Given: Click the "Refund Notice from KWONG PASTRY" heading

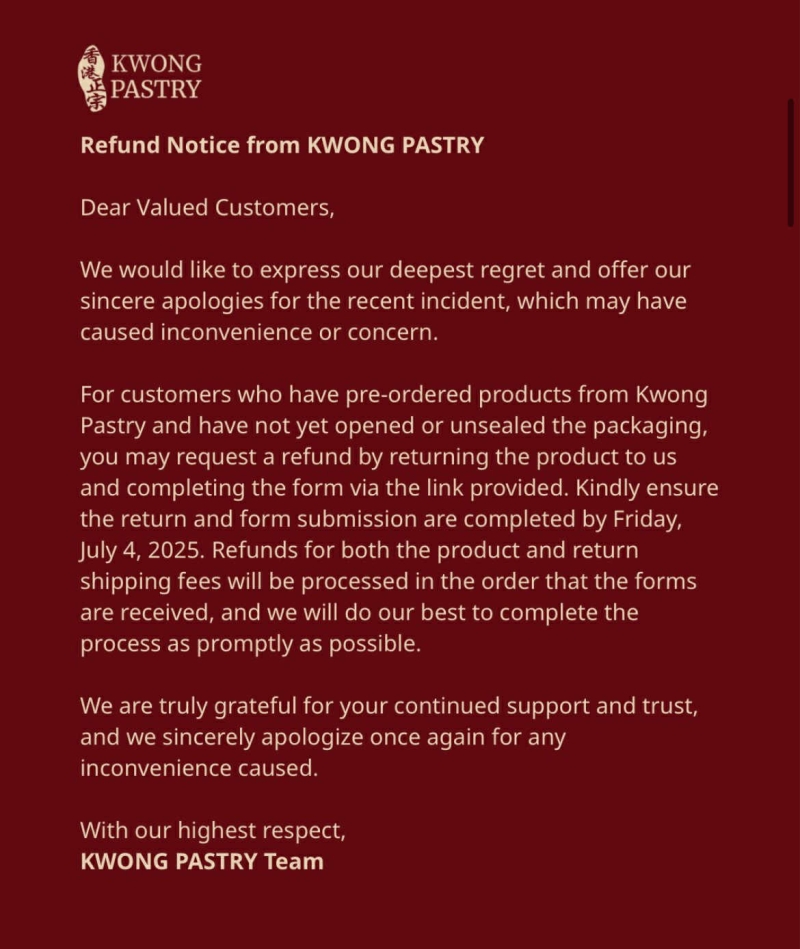Looking at the screenshot, I should tap(282, 145).
